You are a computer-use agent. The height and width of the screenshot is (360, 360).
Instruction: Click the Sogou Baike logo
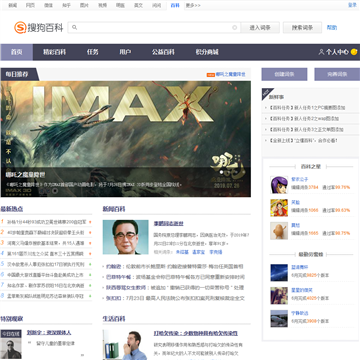point(39,27)
